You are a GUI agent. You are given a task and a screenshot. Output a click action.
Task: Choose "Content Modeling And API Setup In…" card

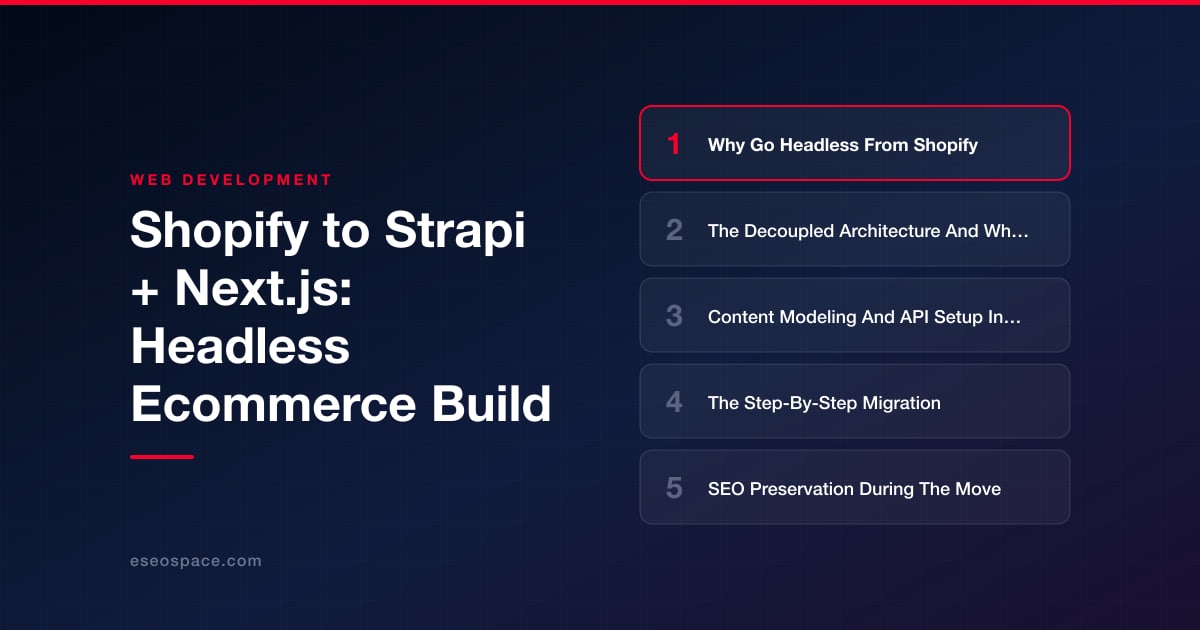click(x=855, y=315)
